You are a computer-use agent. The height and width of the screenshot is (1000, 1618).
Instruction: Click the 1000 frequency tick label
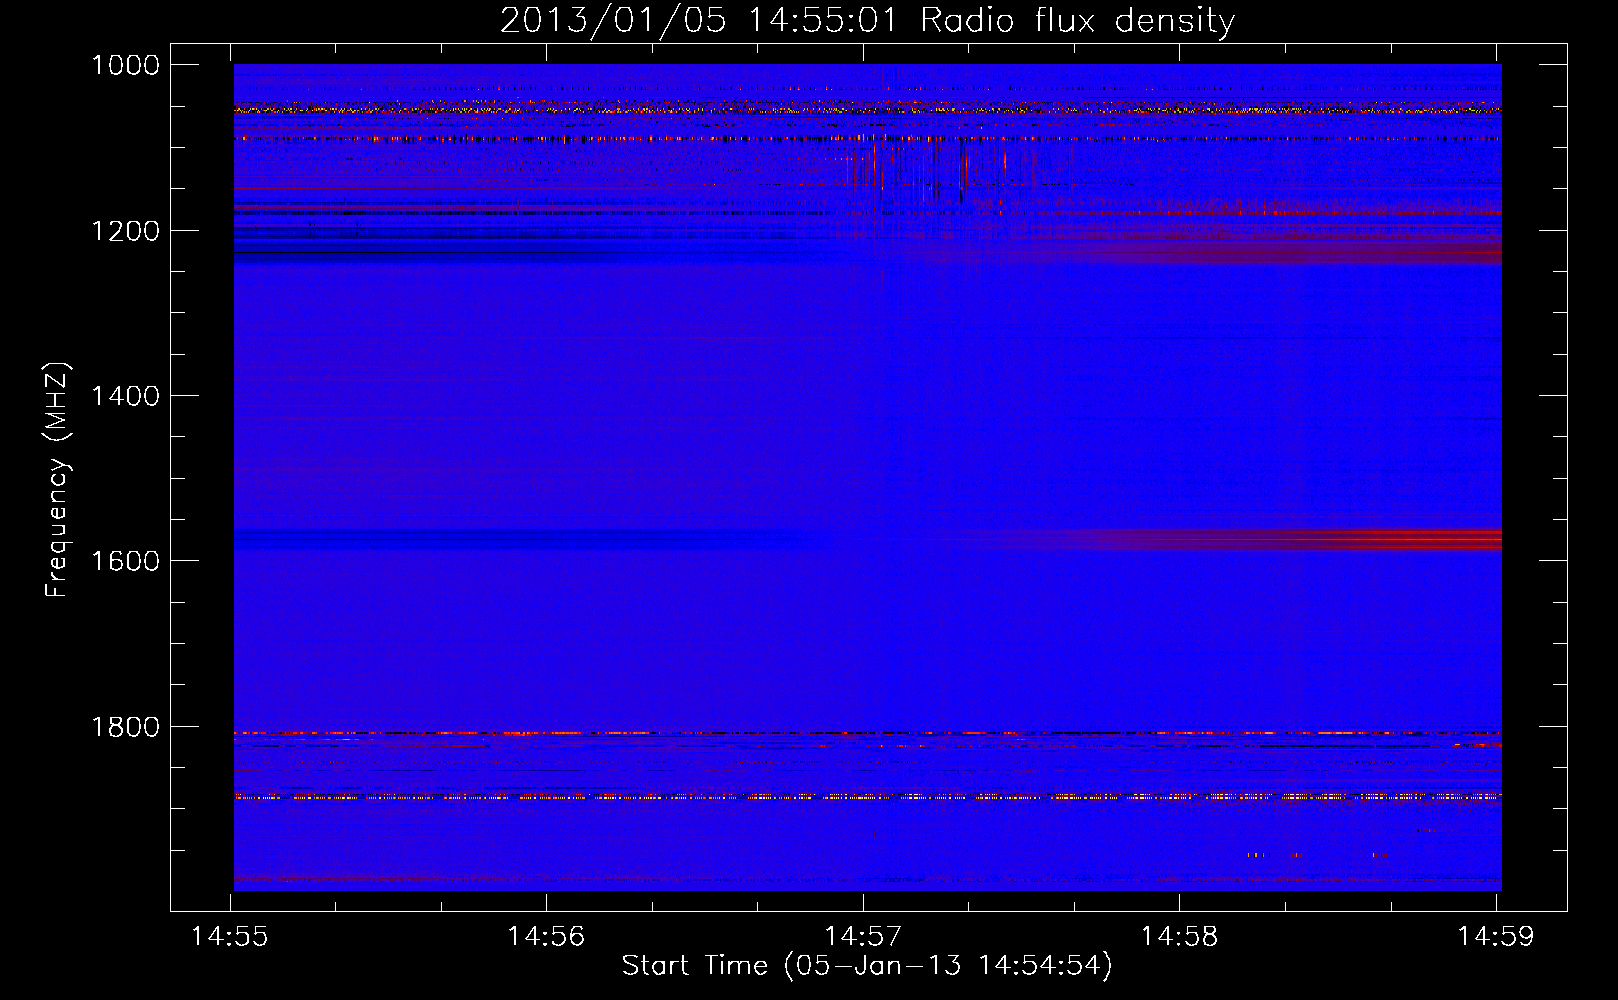pyautogui.click(x=125, y=65)
